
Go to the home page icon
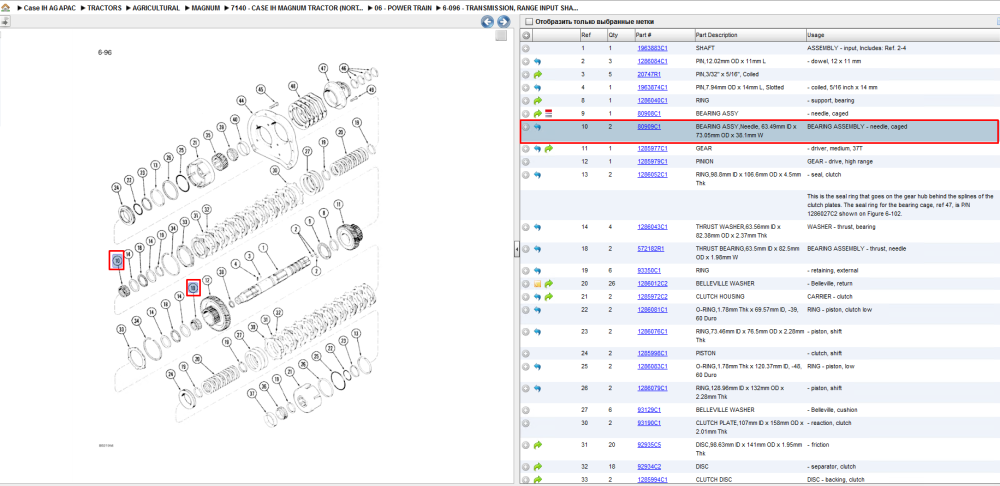[x=5, y=8]
